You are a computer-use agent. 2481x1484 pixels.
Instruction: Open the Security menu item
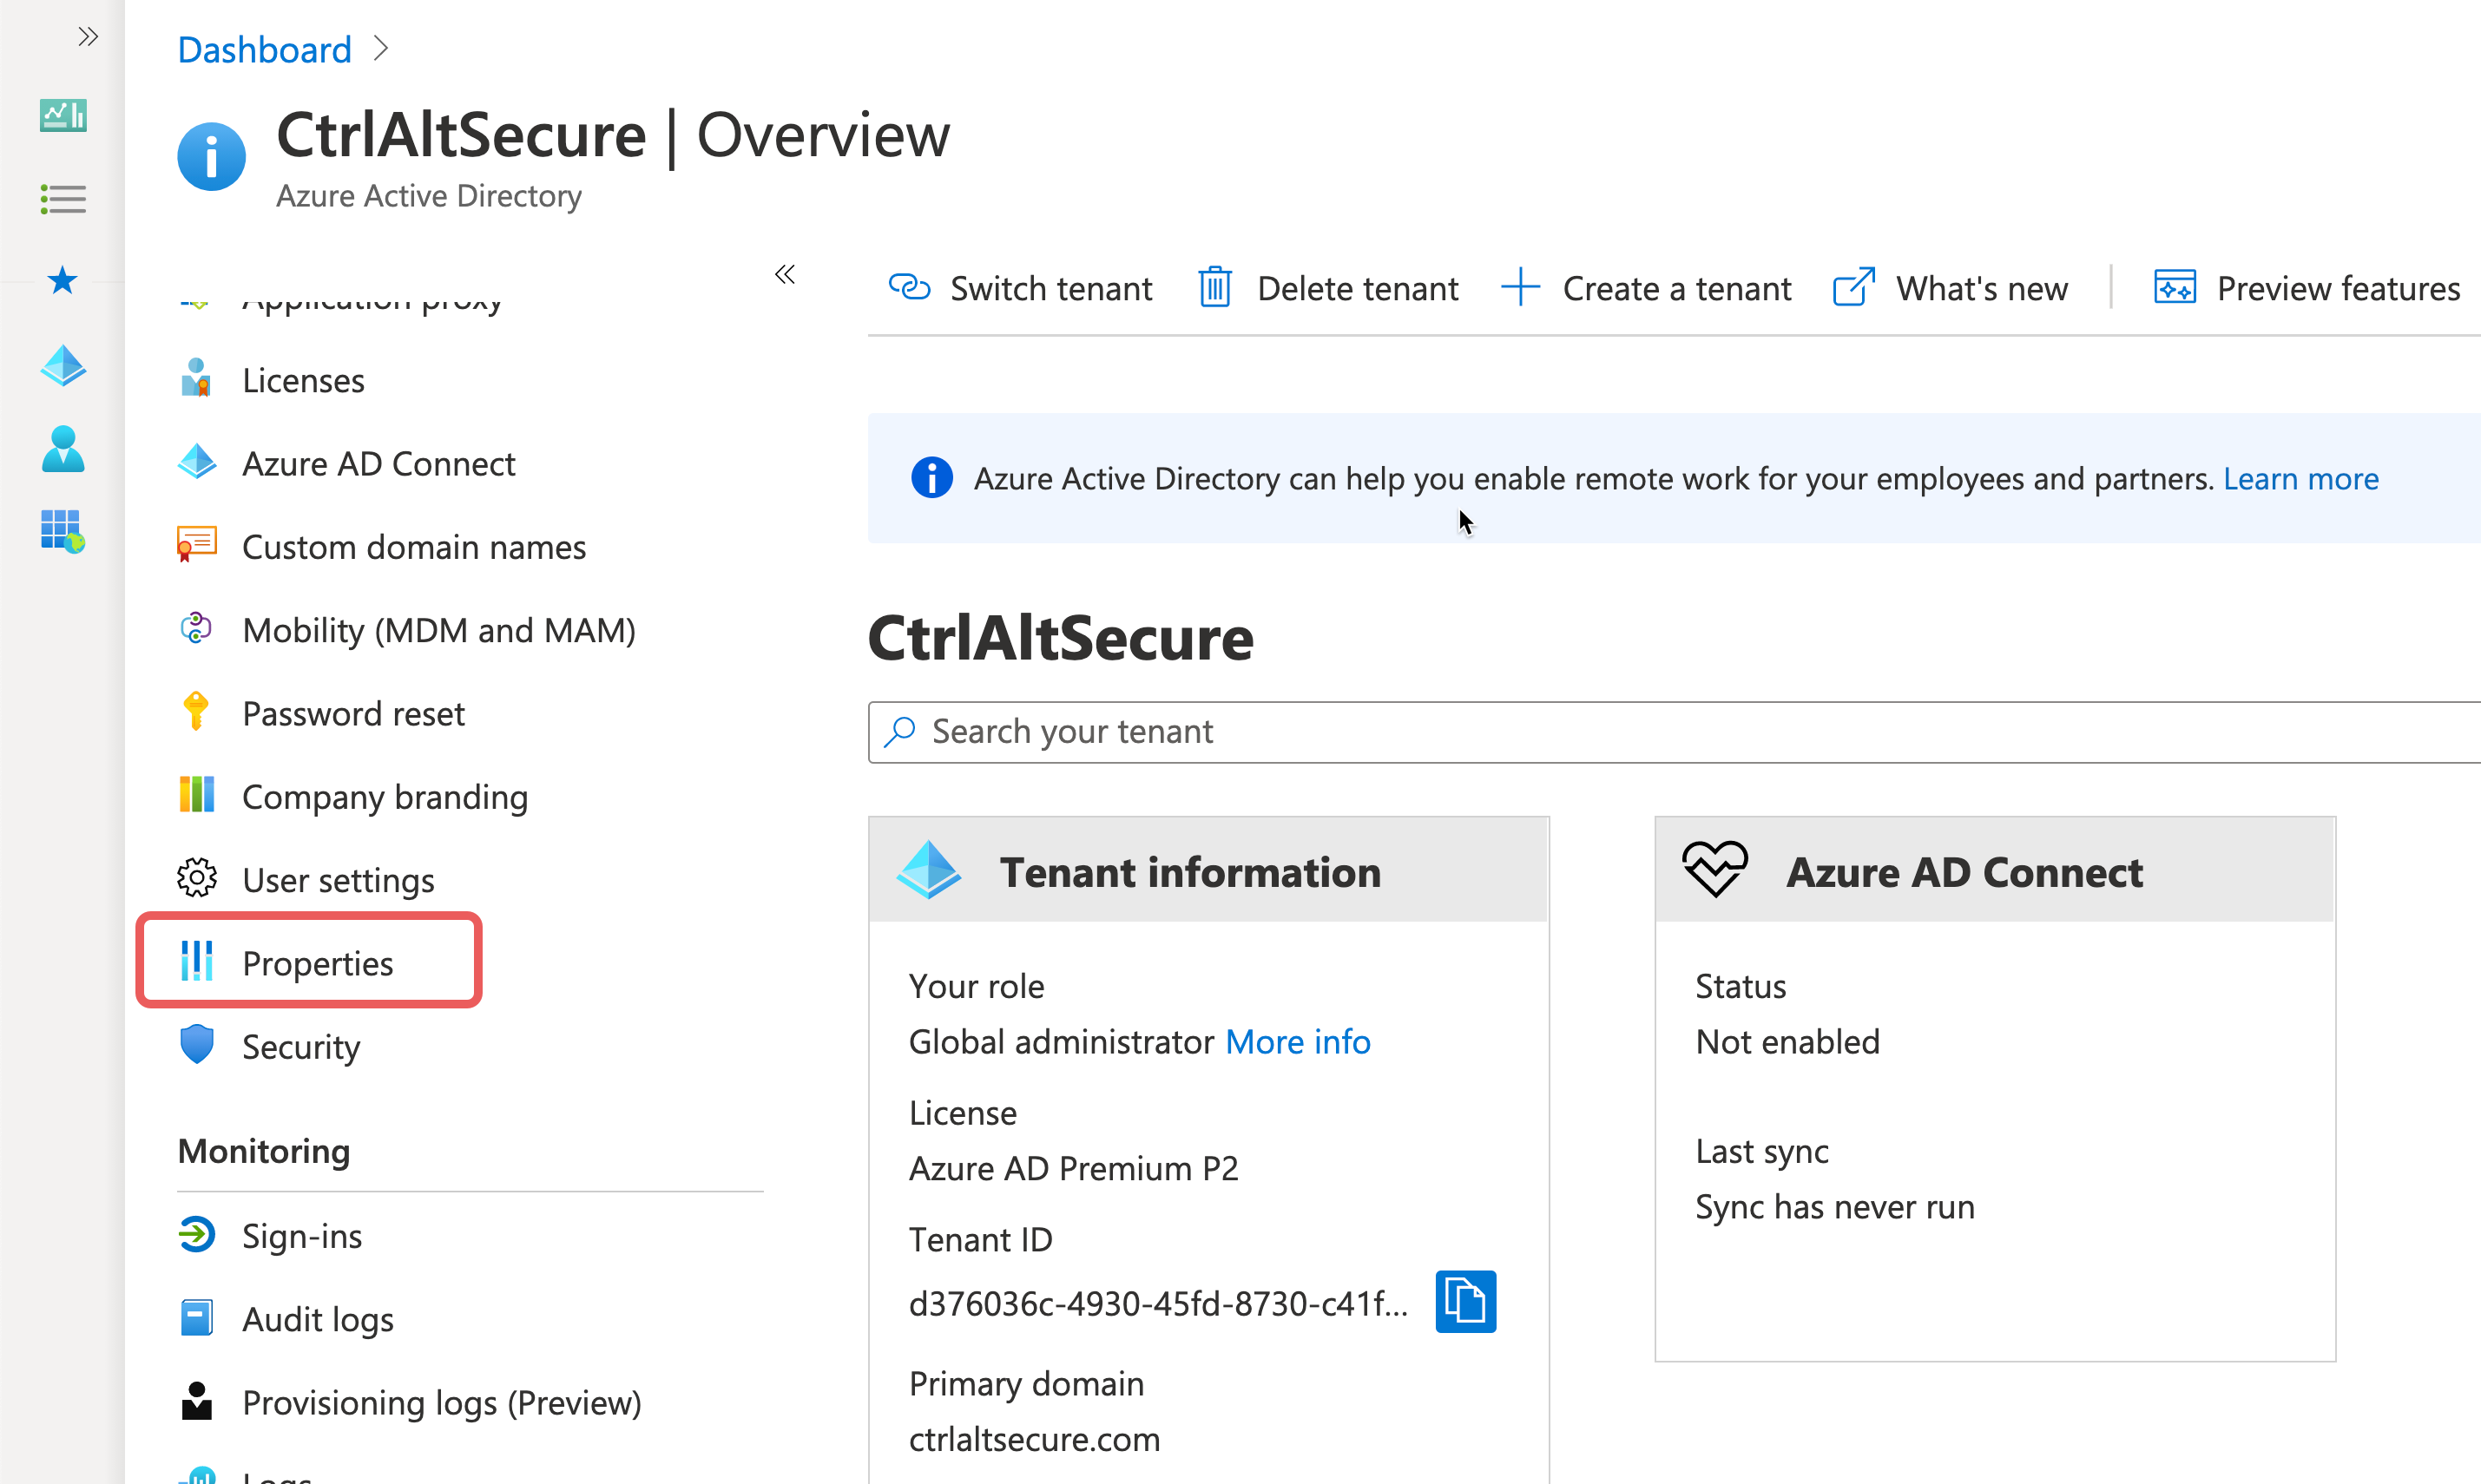click(301, 1046)
